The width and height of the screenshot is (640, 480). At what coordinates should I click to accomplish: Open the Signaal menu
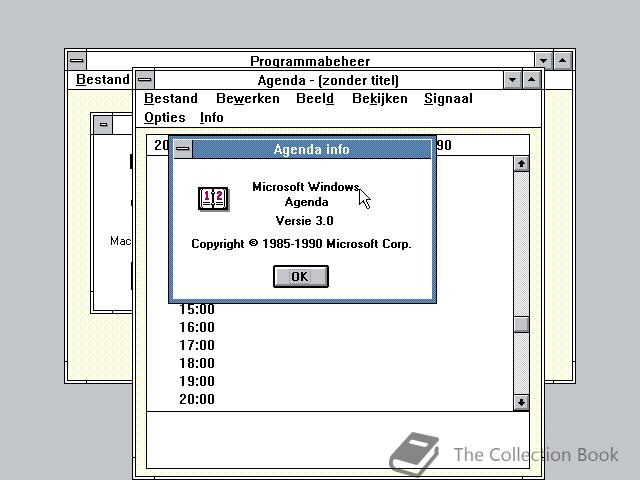click(x=448, y=99)
